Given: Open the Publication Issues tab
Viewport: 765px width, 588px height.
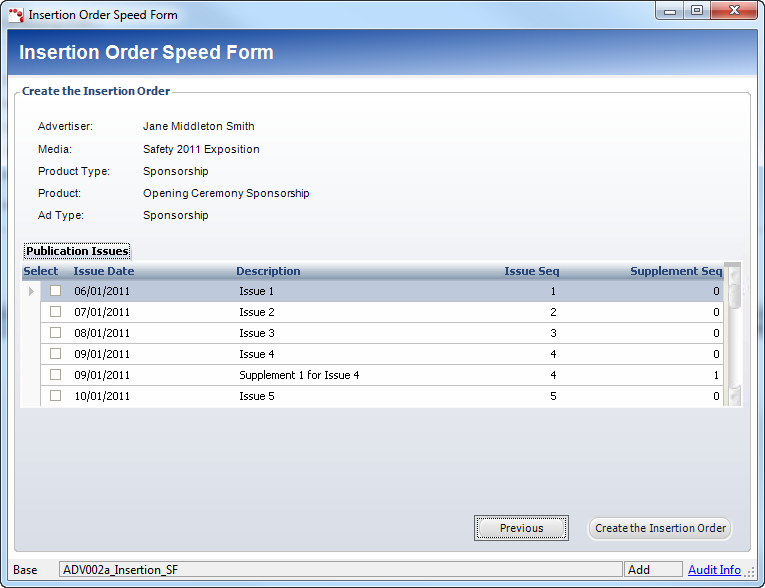Looking at the screenshot, I should coord(77,251).
